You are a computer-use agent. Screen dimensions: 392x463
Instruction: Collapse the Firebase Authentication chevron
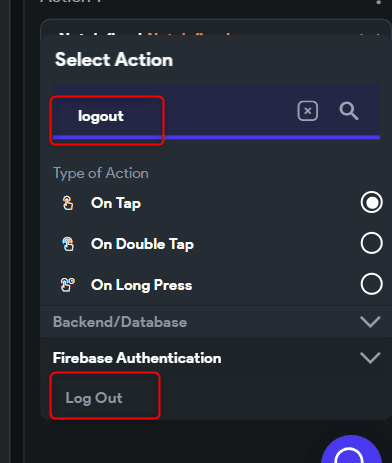pyautogui.click(x=370, y=358)
